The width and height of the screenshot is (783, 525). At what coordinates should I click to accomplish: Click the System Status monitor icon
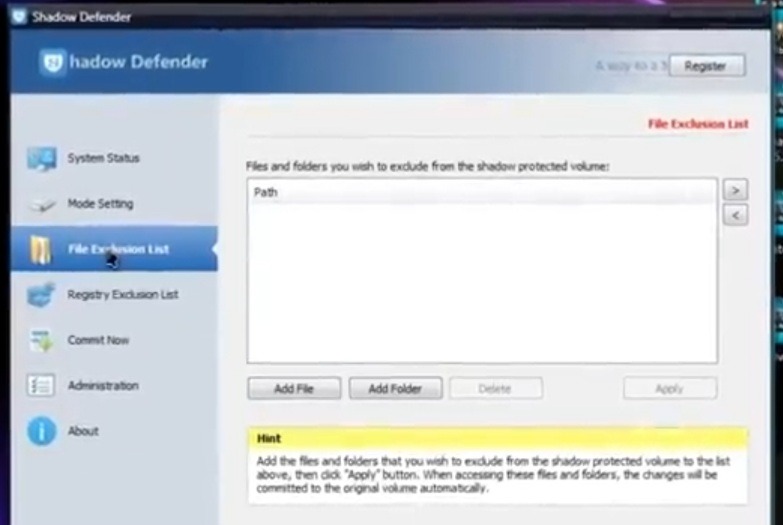tap(41, 159)
